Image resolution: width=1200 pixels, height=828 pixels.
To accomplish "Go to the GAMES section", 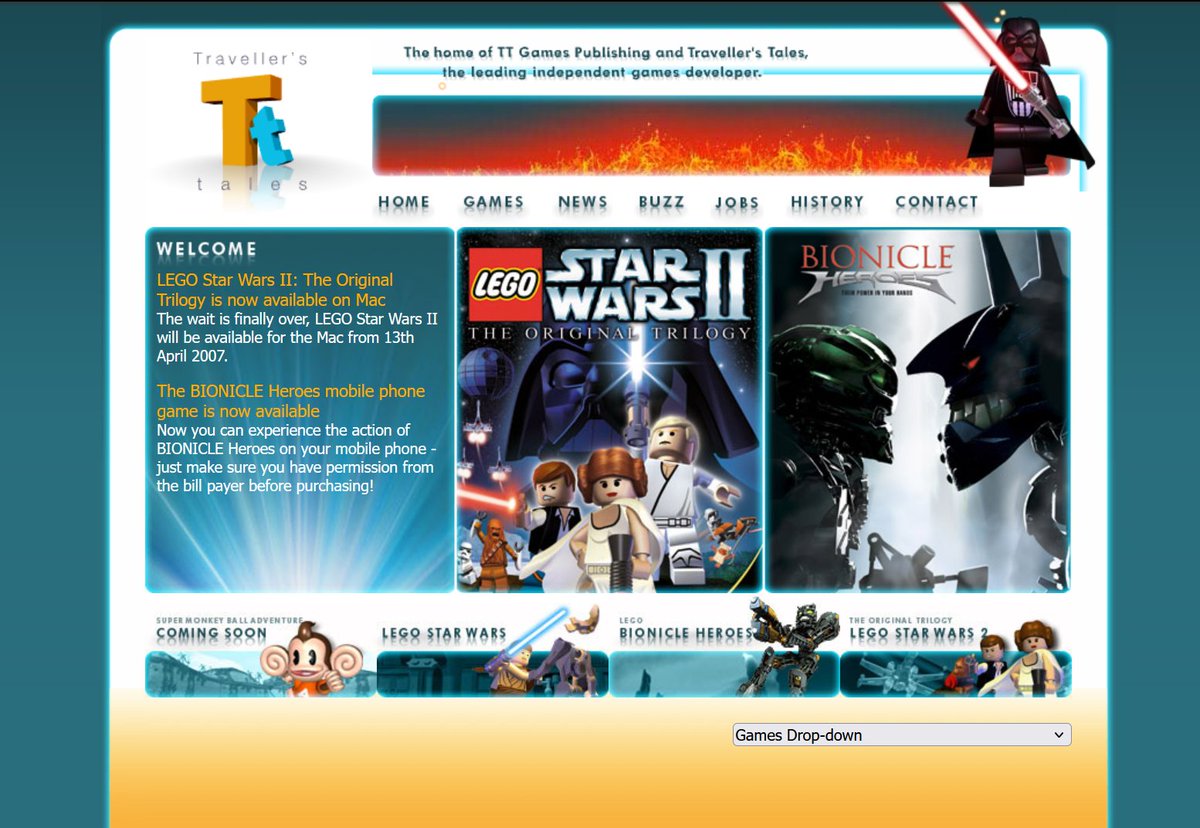I will 494,201.
